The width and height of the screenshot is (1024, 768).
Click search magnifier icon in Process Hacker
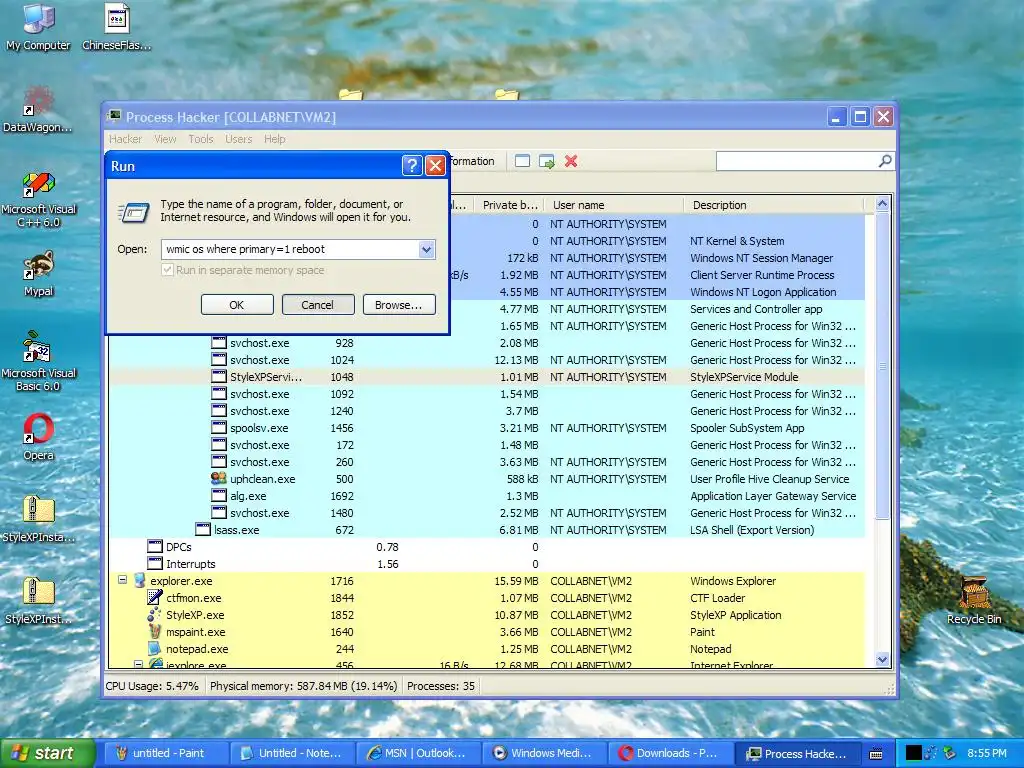point(885,161)
